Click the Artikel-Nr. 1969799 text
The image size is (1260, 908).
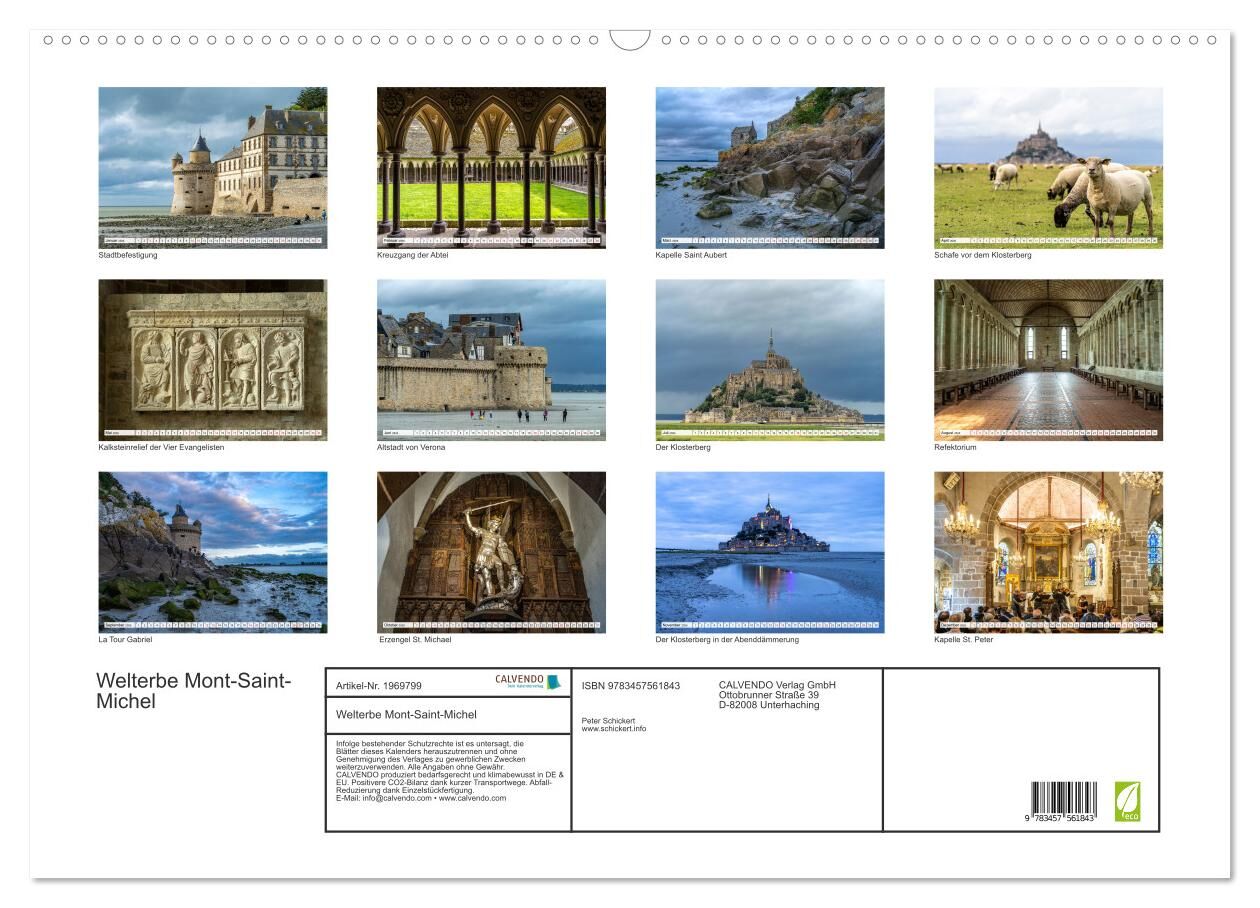pyautogui.click(x=379, y=686)
